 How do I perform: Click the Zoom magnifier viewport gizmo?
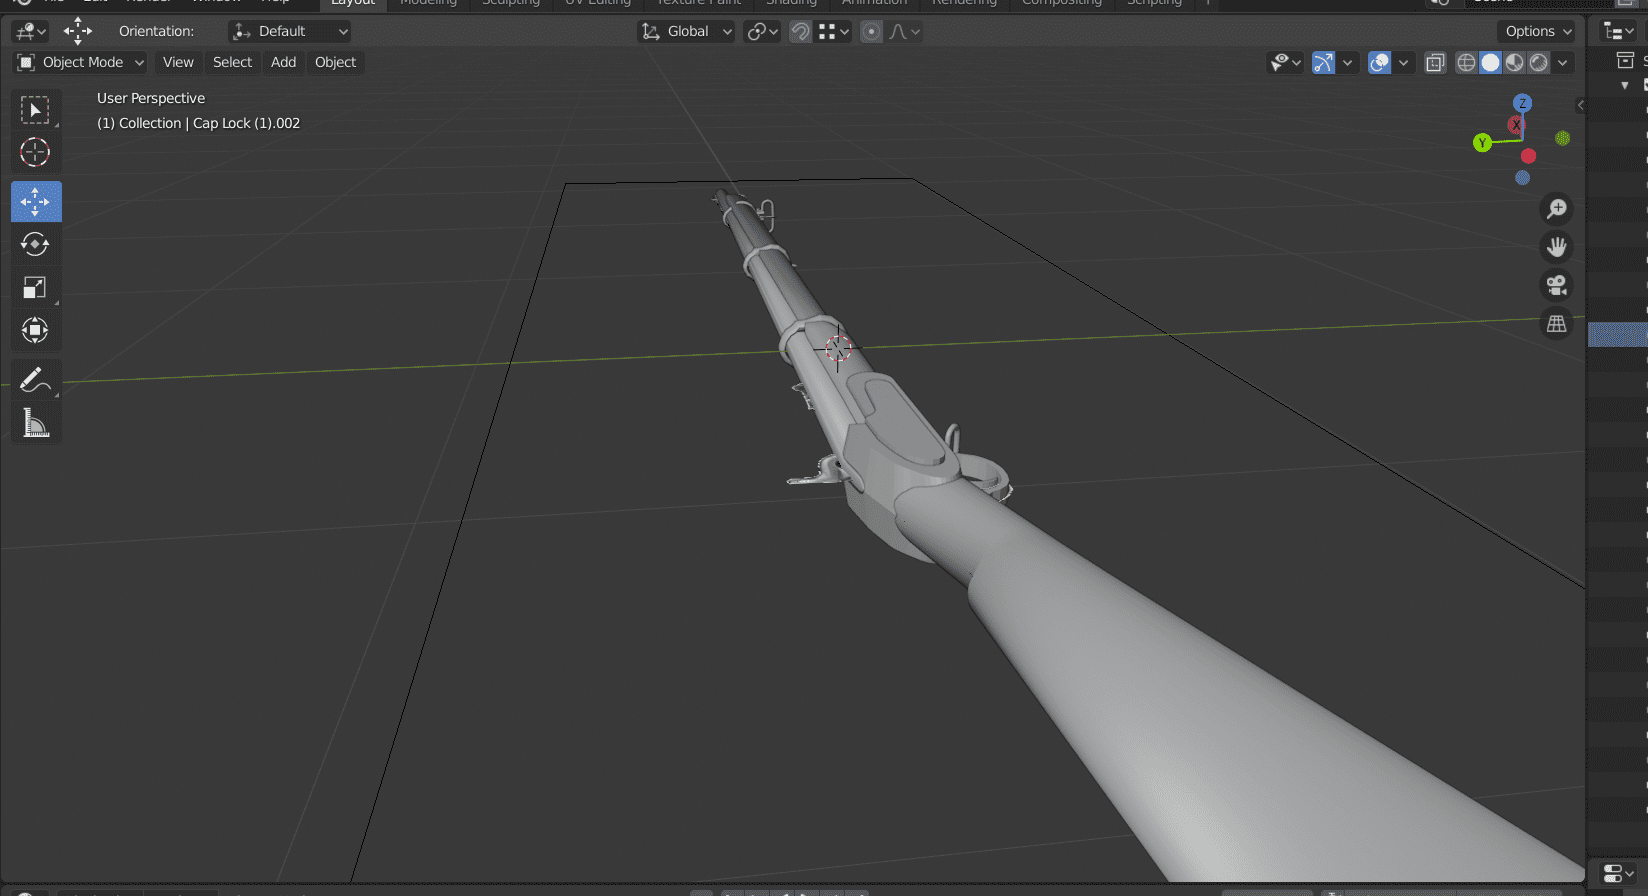1557,209
